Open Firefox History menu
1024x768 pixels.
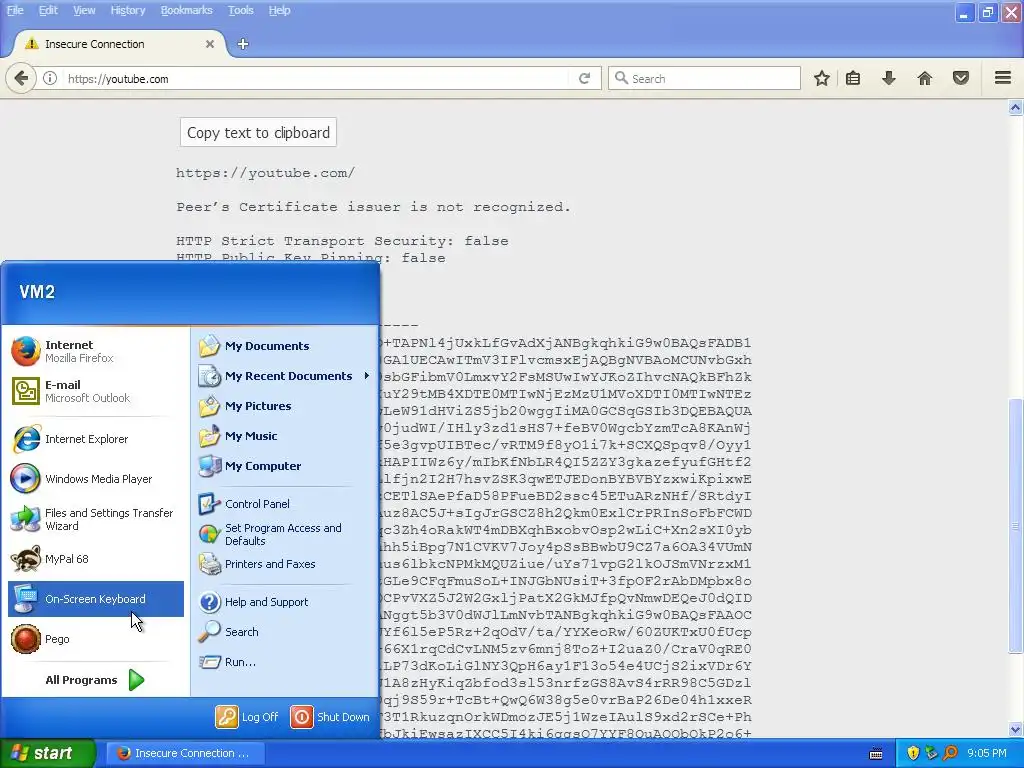pyautogui.click(x=127, y=10)
